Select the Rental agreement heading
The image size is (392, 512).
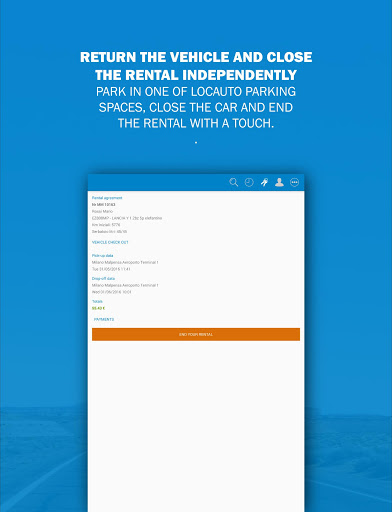[107, 198]
